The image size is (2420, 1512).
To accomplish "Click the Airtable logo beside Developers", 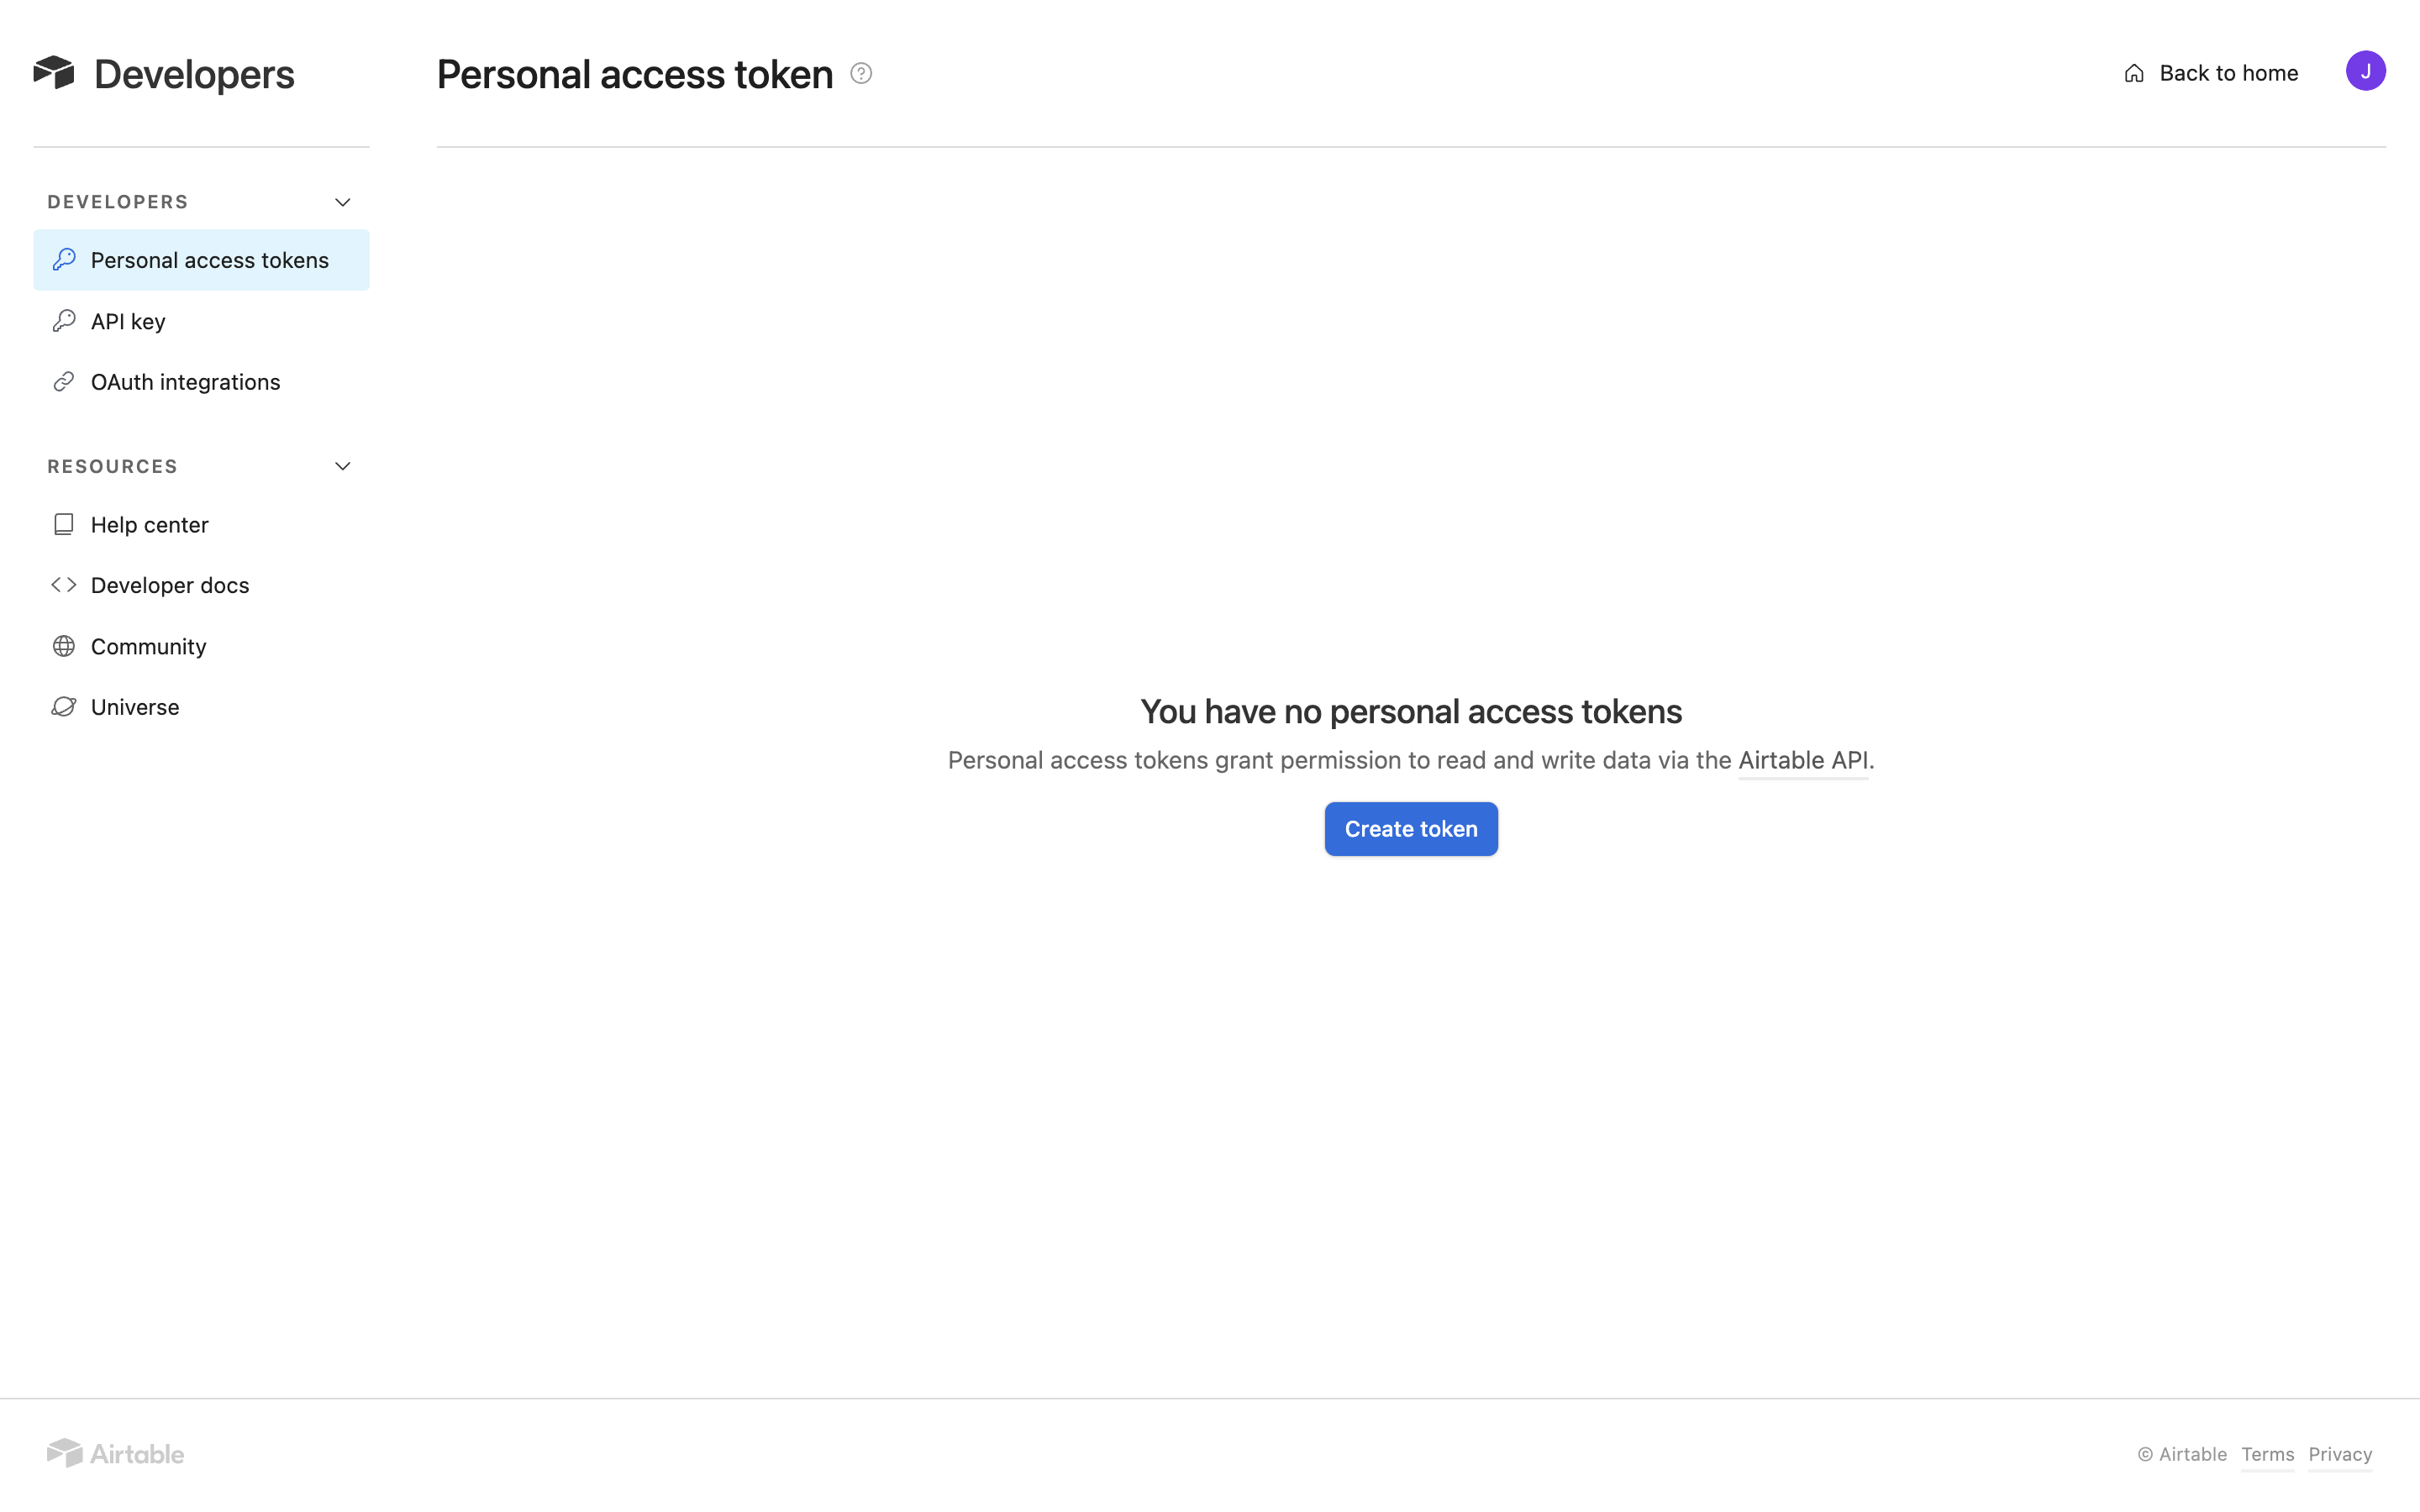I will click(54, 73).
